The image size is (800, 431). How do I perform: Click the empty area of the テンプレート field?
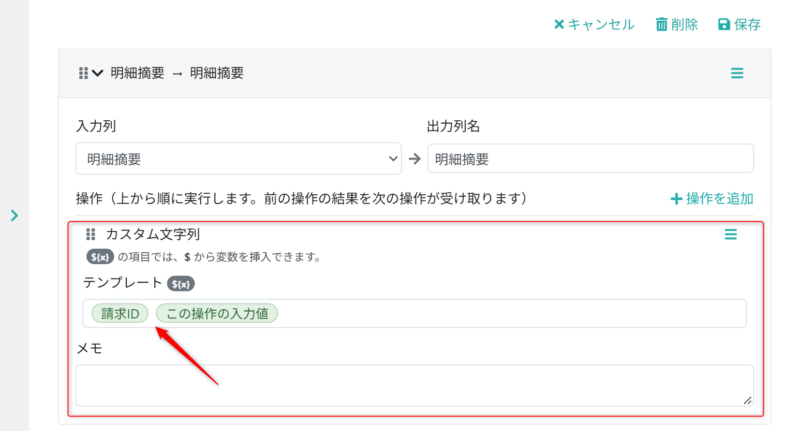click(510, 313)
